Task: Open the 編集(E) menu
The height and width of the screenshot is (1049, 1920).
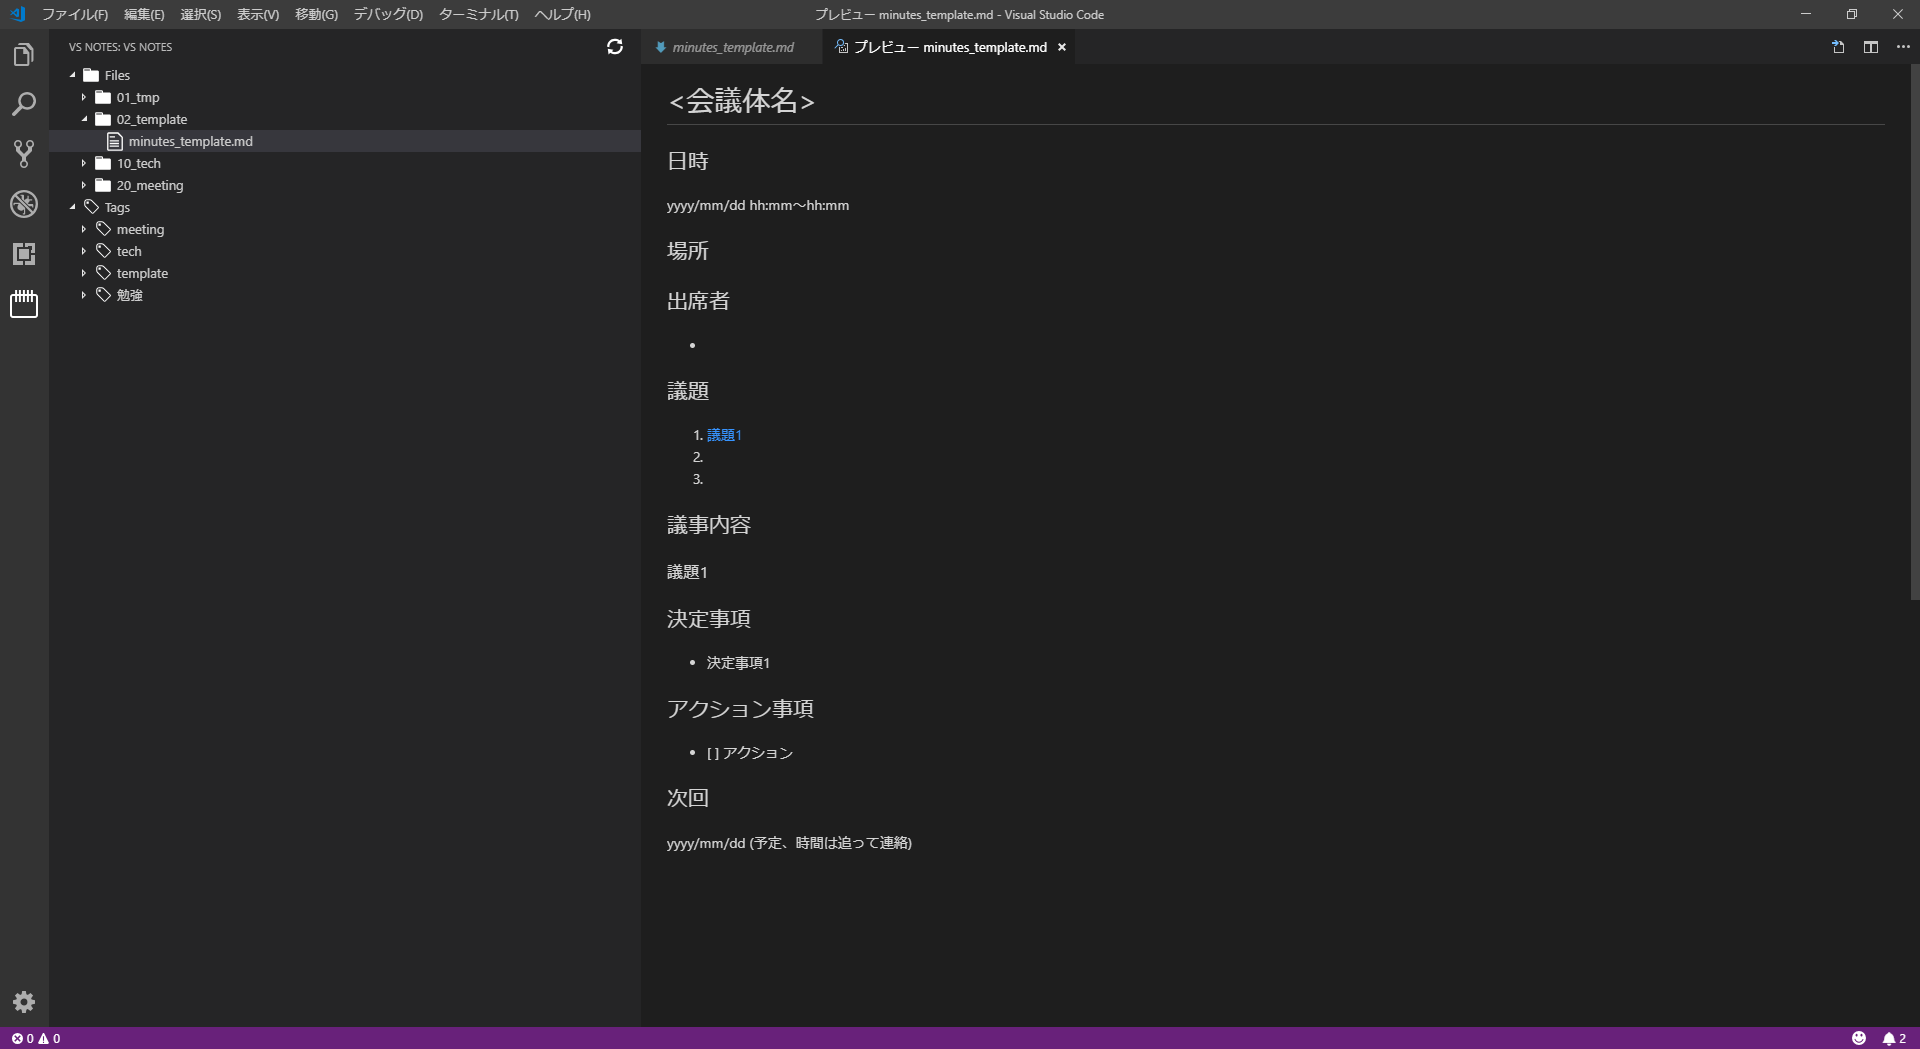Action: pos(144,14)
